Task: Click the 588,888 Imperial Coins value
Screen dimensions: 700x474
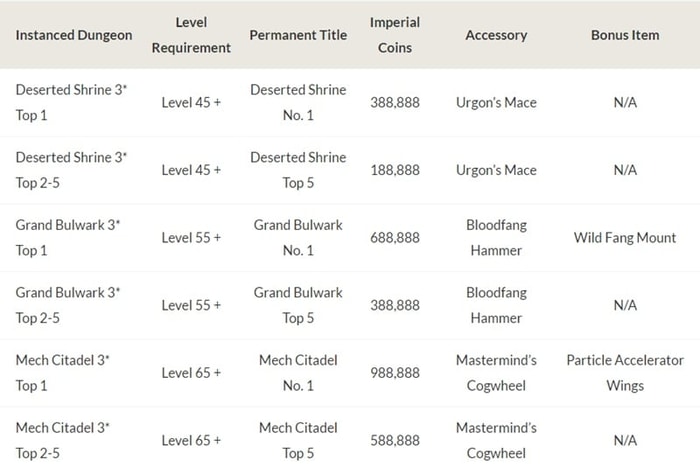Action: [x=395, y=441]
